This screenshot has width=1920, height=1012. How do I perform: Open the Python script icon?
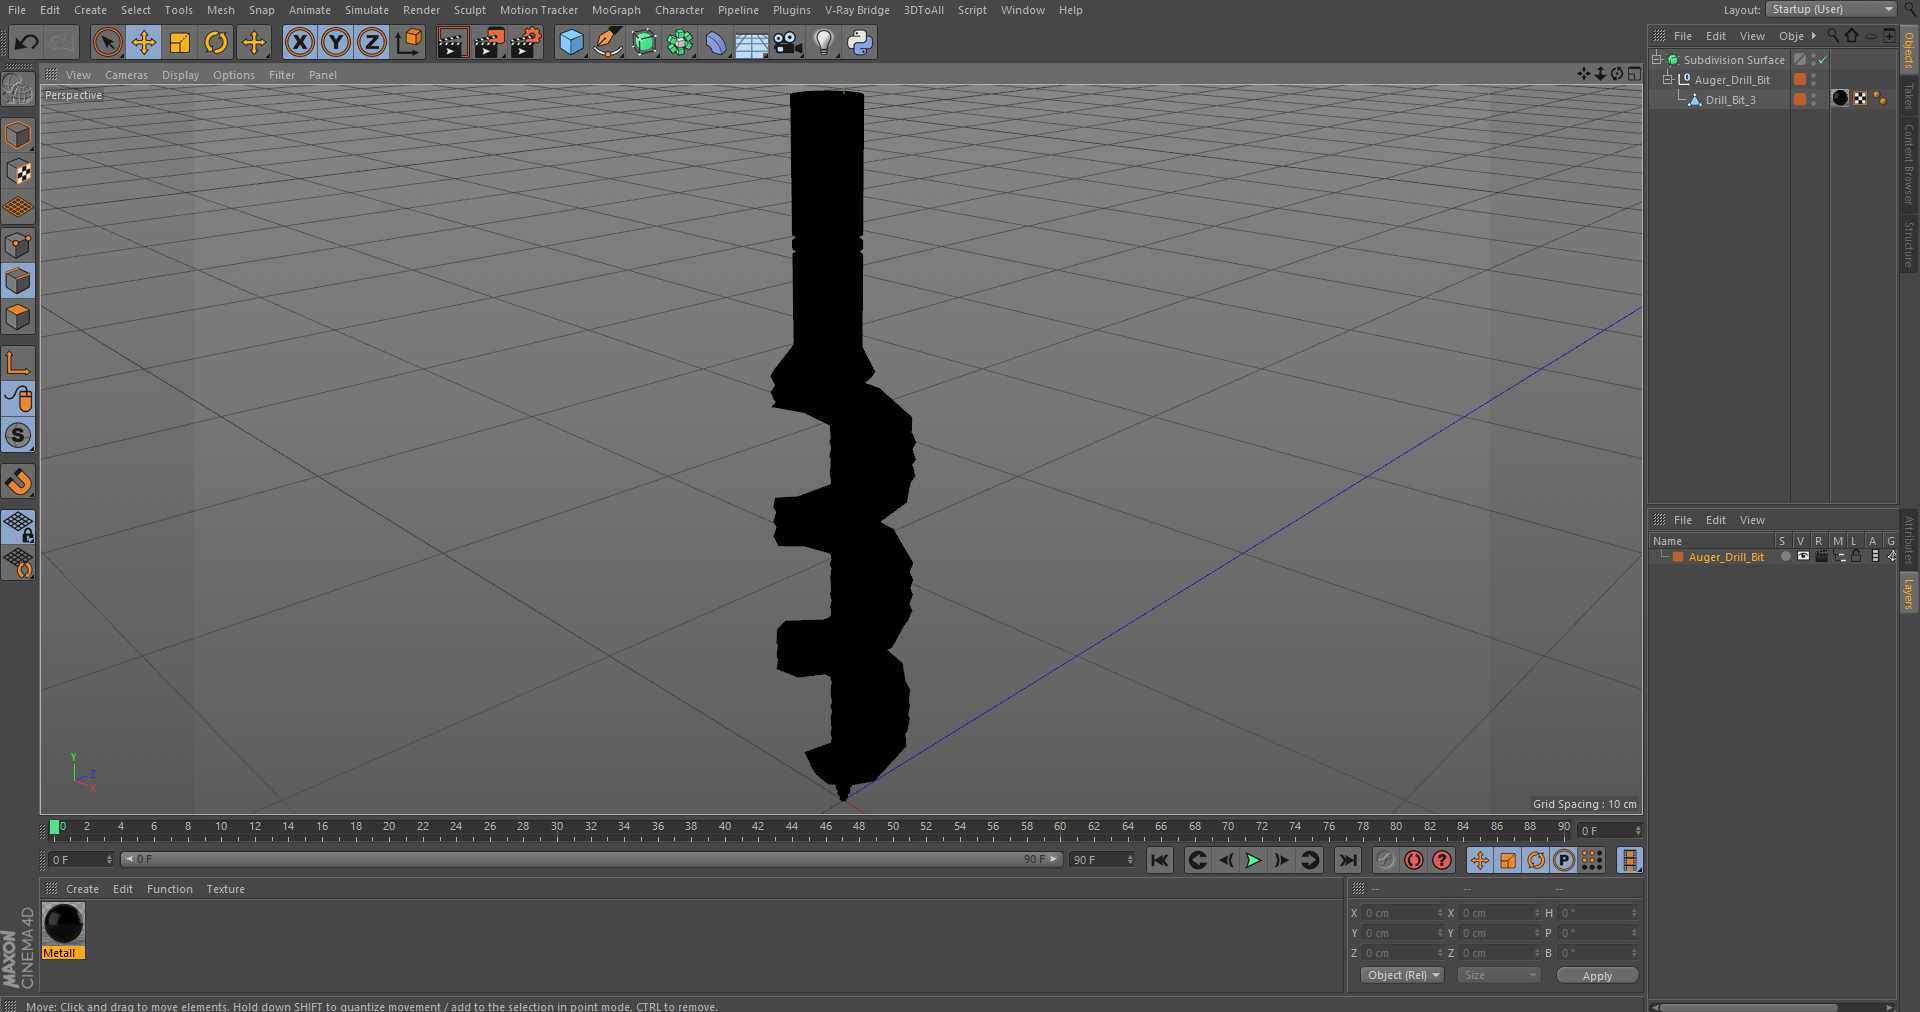tap(860, 42)
